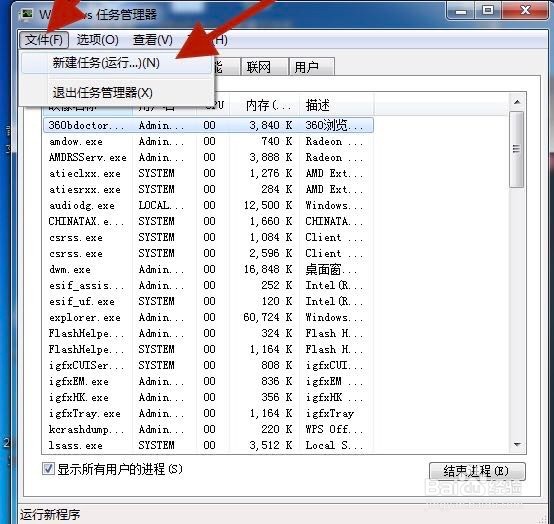Viewport: 554px width, 524px height.
Task: Open the 选项(O) menu
Action: pos(98,40)
